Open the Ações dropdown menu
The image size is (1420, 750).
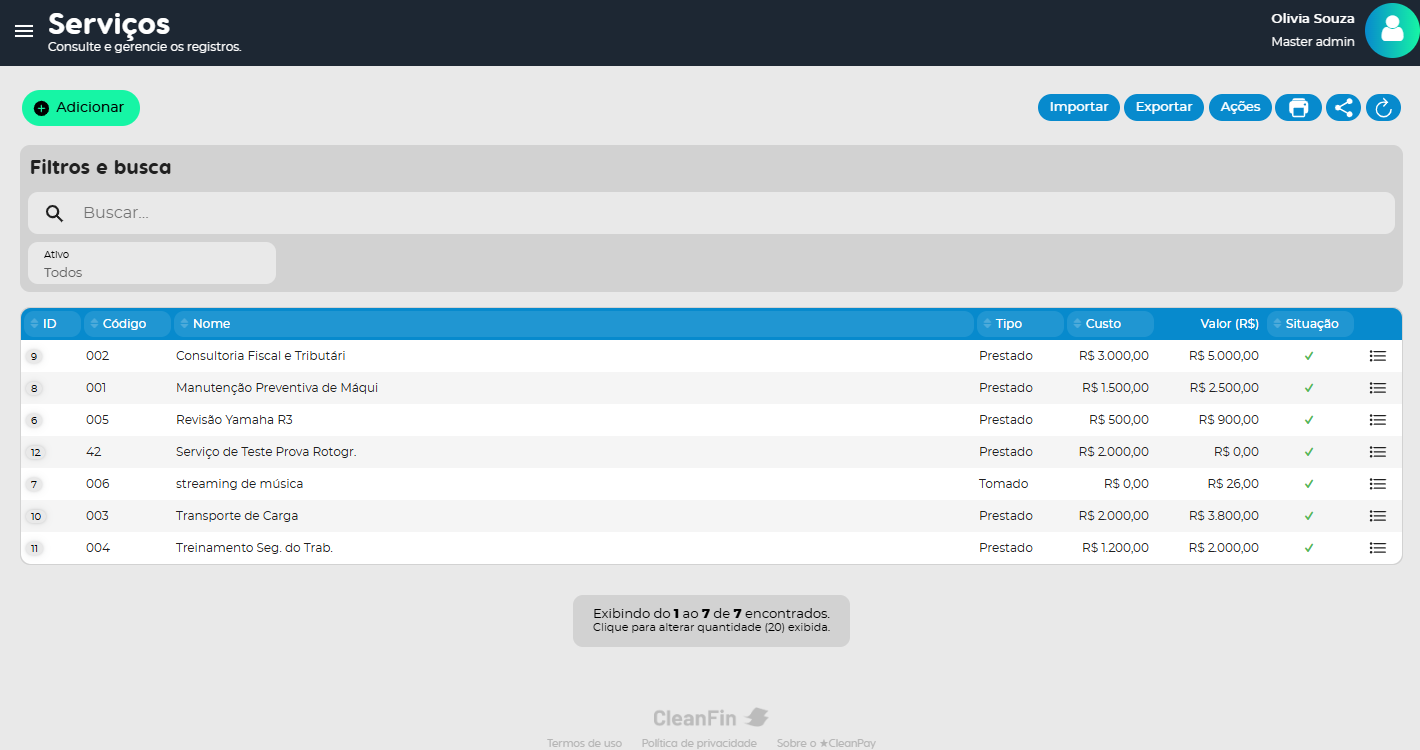(x=1240, y=107)
